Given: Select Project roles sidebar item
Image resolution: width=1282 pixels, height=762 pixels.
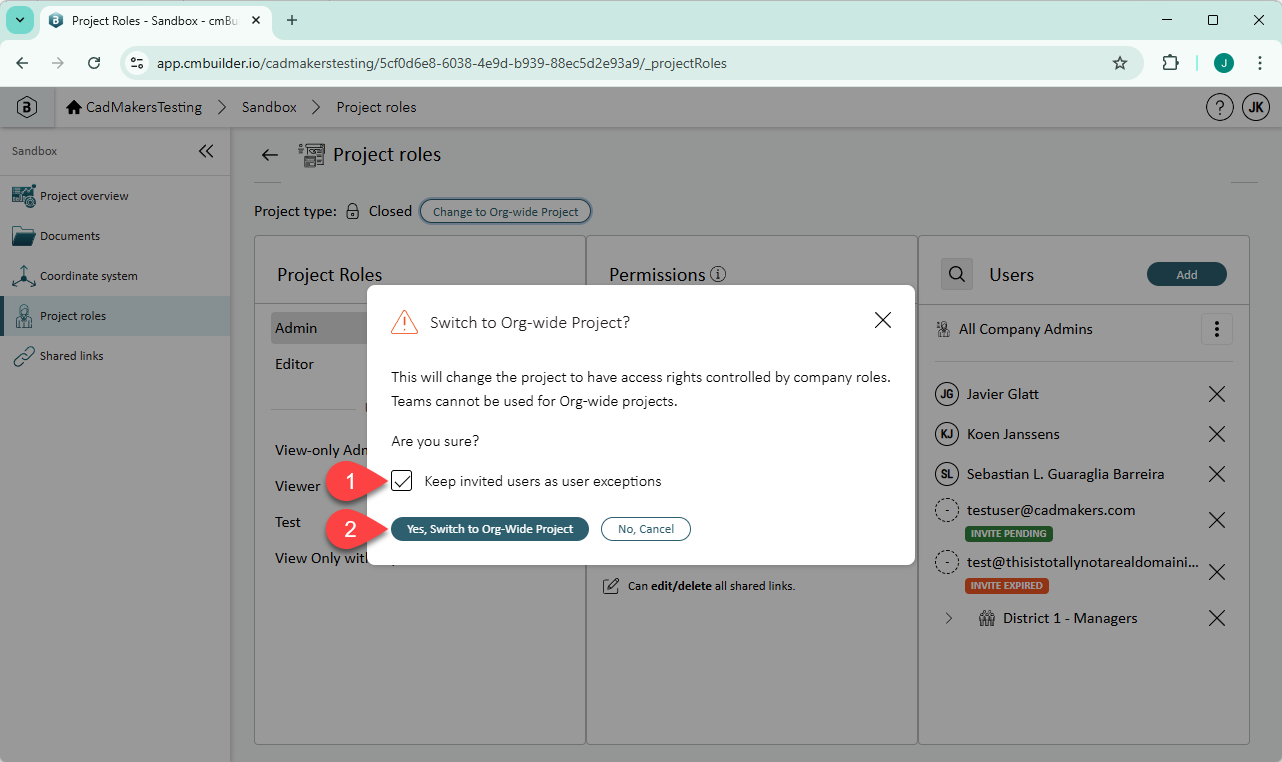Looking at the screenshot, I should click(115, 316).
